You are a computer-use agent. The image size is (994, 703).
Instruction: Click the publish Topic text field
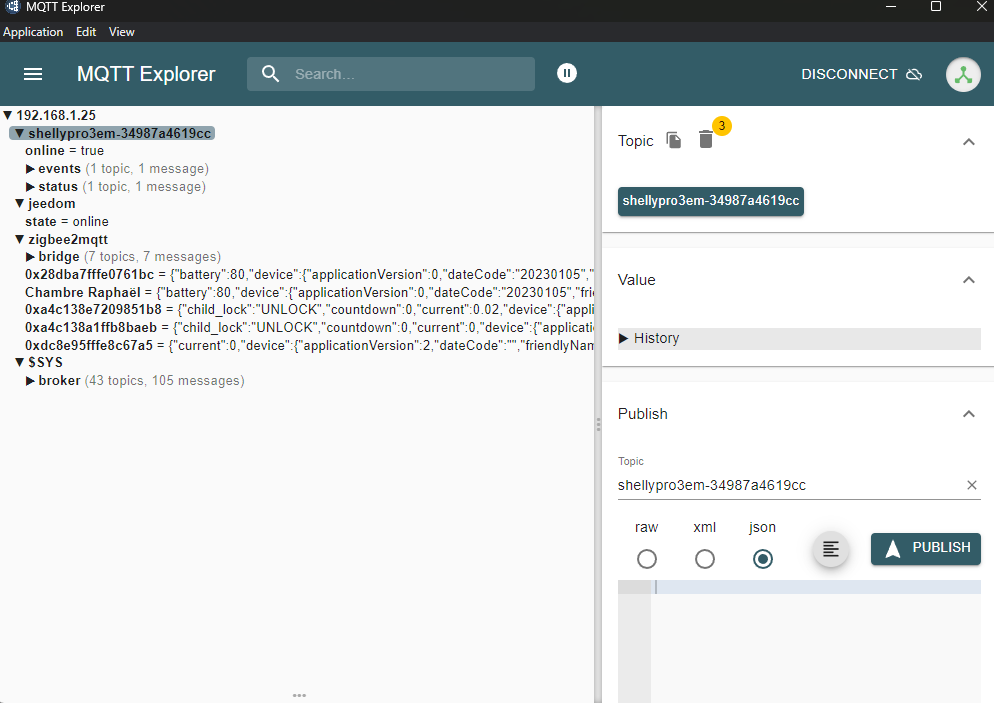tap(789, 485)
